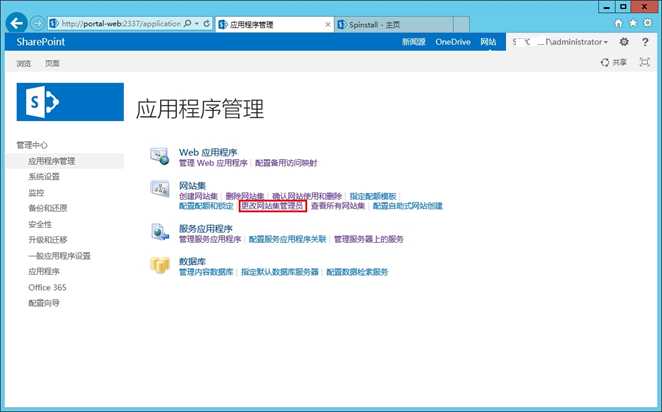Open 网站 in the suite bar

coord(488,42)
